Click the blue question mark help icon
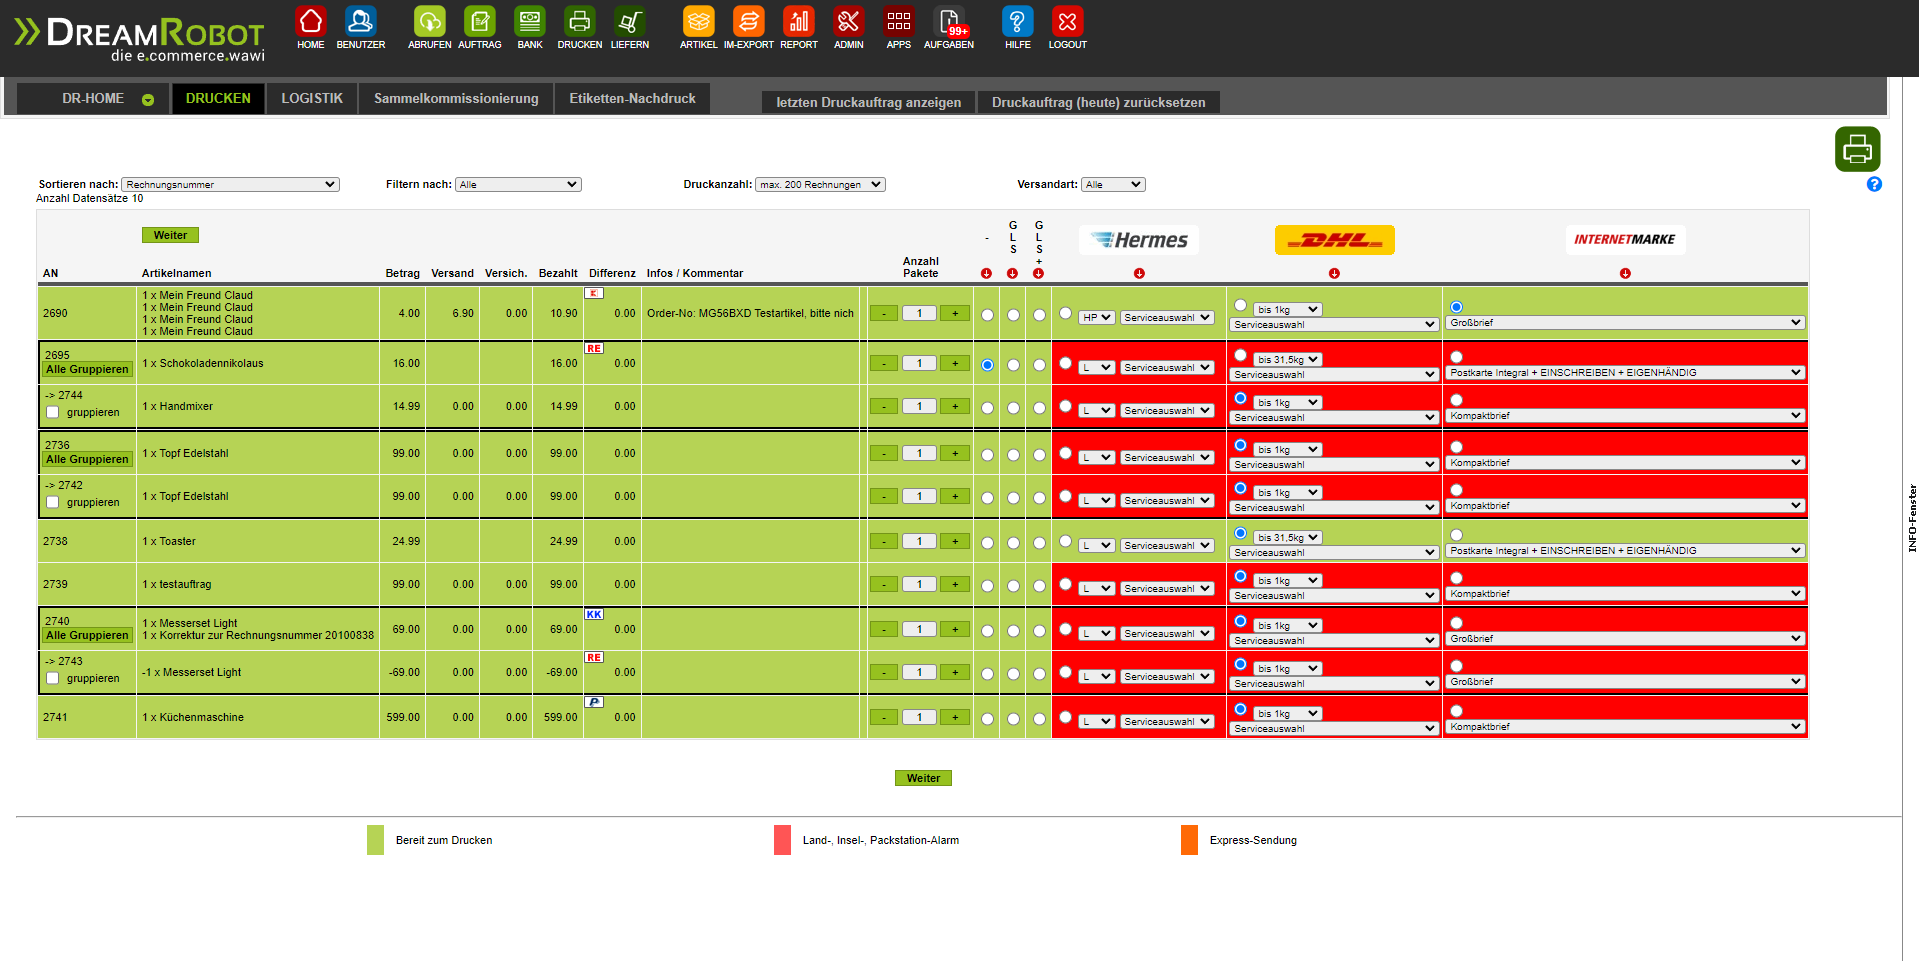1920x961 pixels. [1874, 184]
